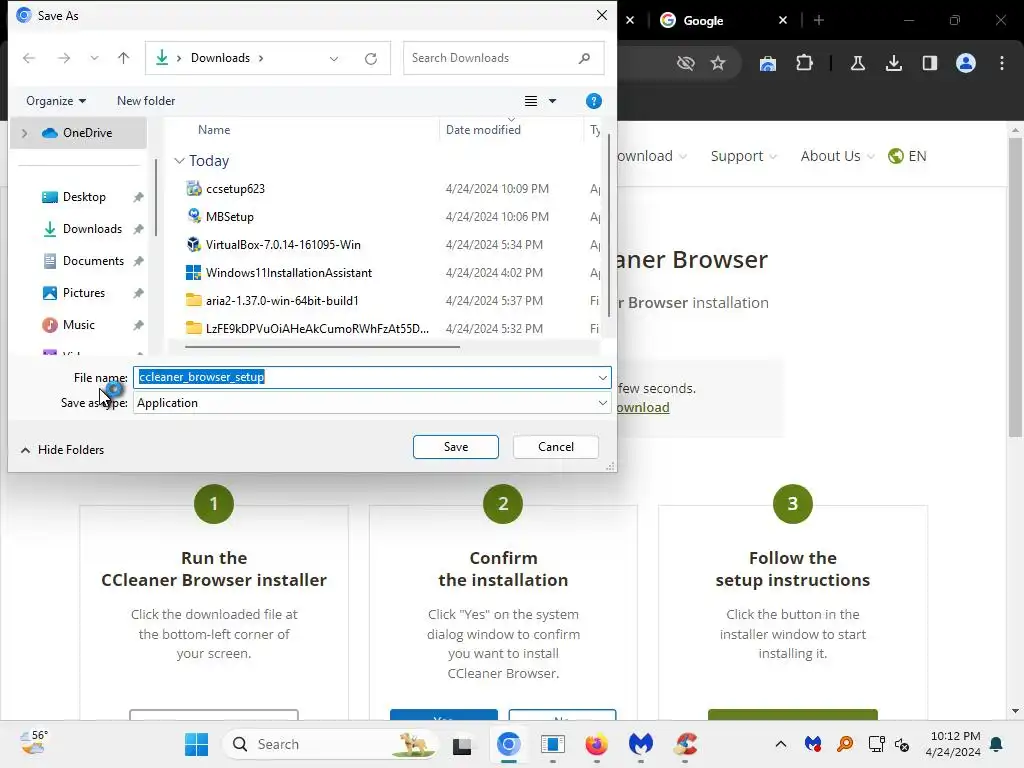Open Save as type combo box
1024x768 pixels.
tap(372, 403)
